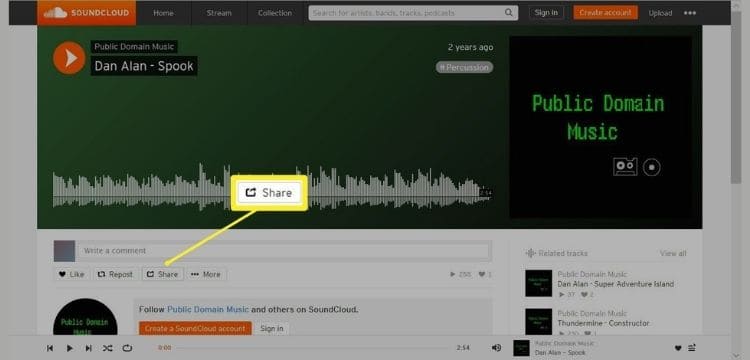Play the Dan Alan - Spook track
750x360 pixels.
click(69, 58)
